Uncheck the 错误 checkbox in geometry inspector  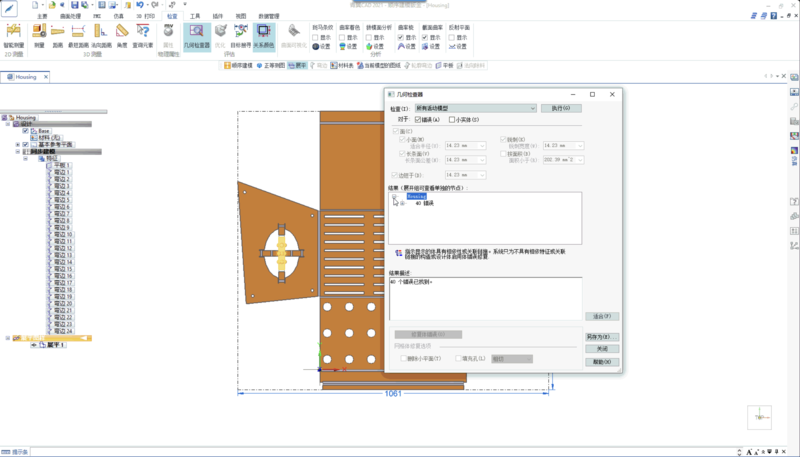click(x=418, y=119)
